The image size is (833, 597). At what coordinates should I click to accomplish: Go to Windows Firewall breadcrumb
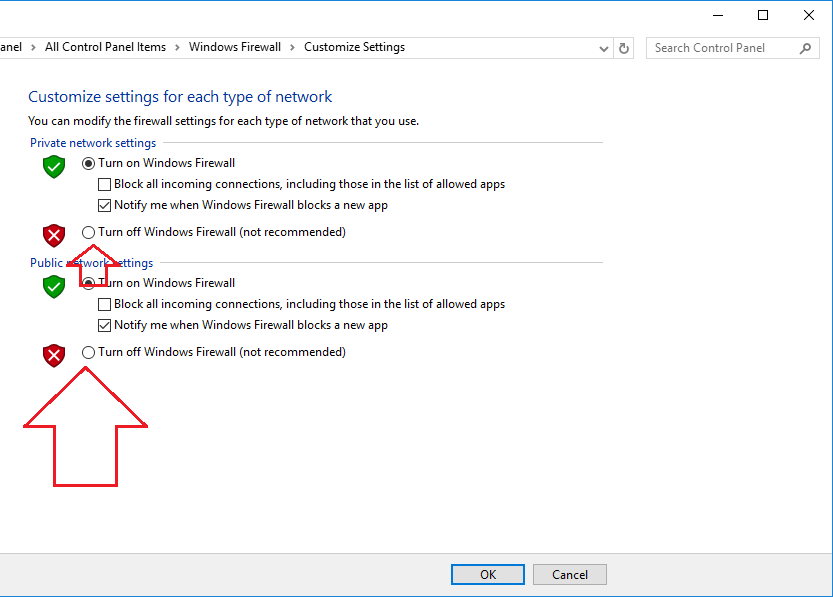[235, 47]
